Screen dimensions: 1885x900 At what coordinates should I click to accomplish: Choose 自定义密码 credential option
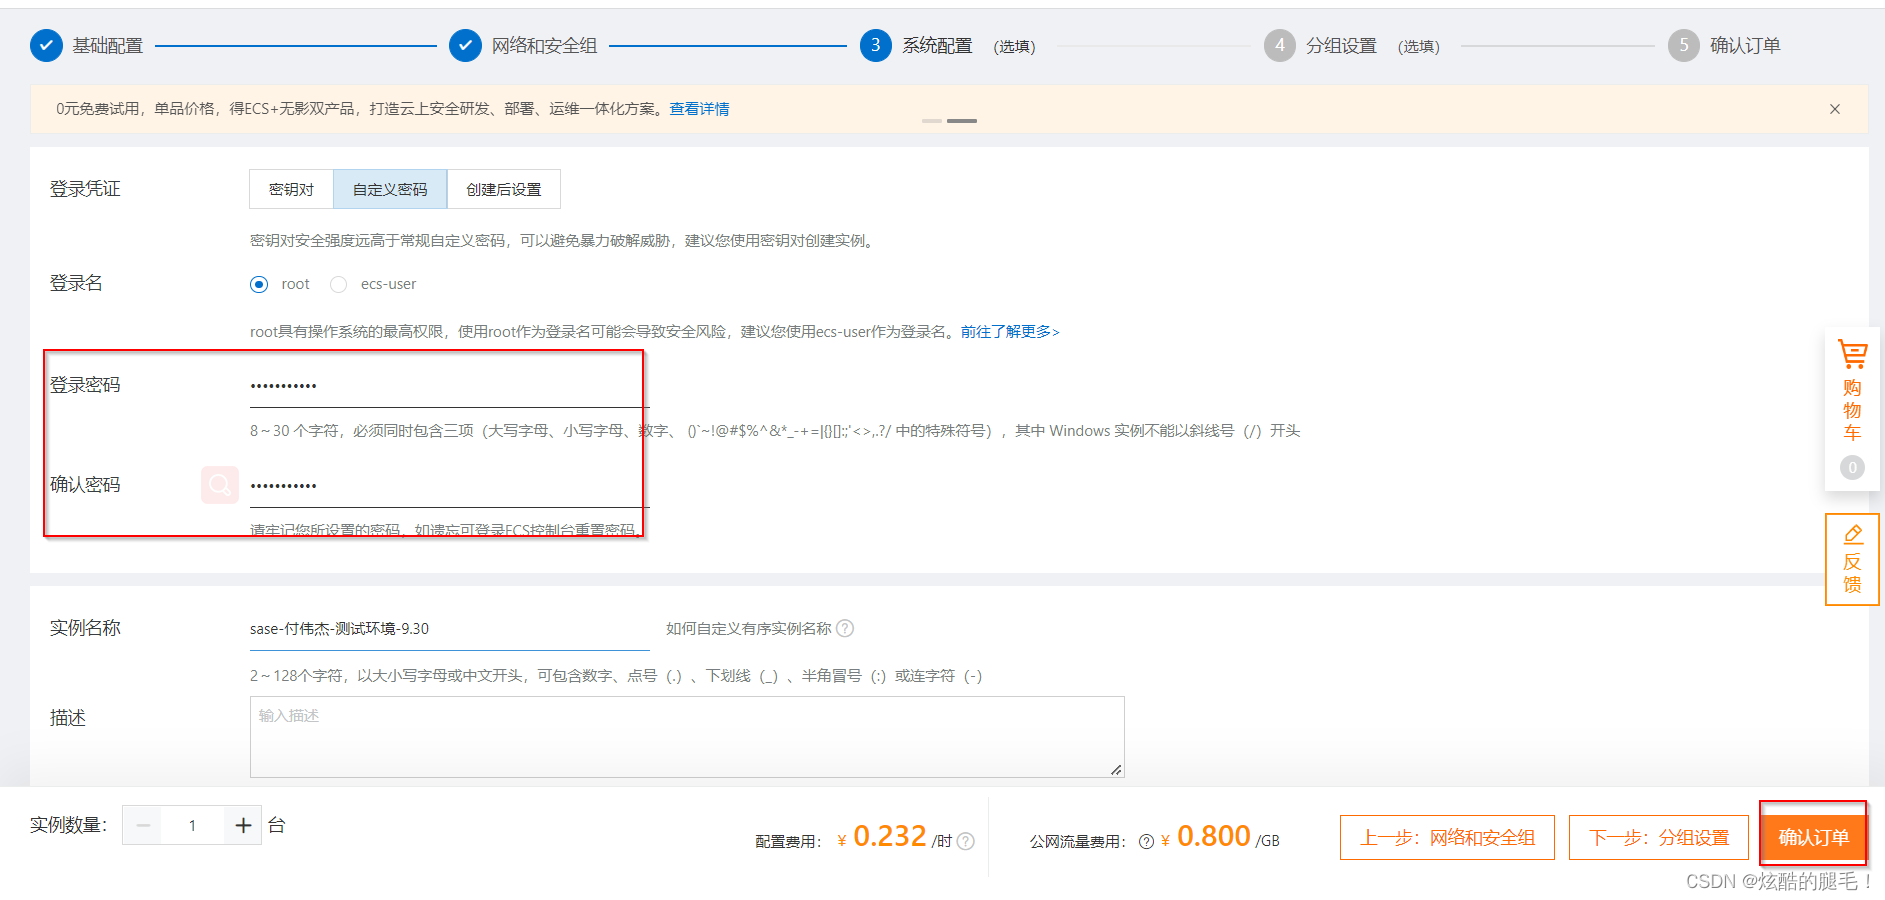point(390,189)
